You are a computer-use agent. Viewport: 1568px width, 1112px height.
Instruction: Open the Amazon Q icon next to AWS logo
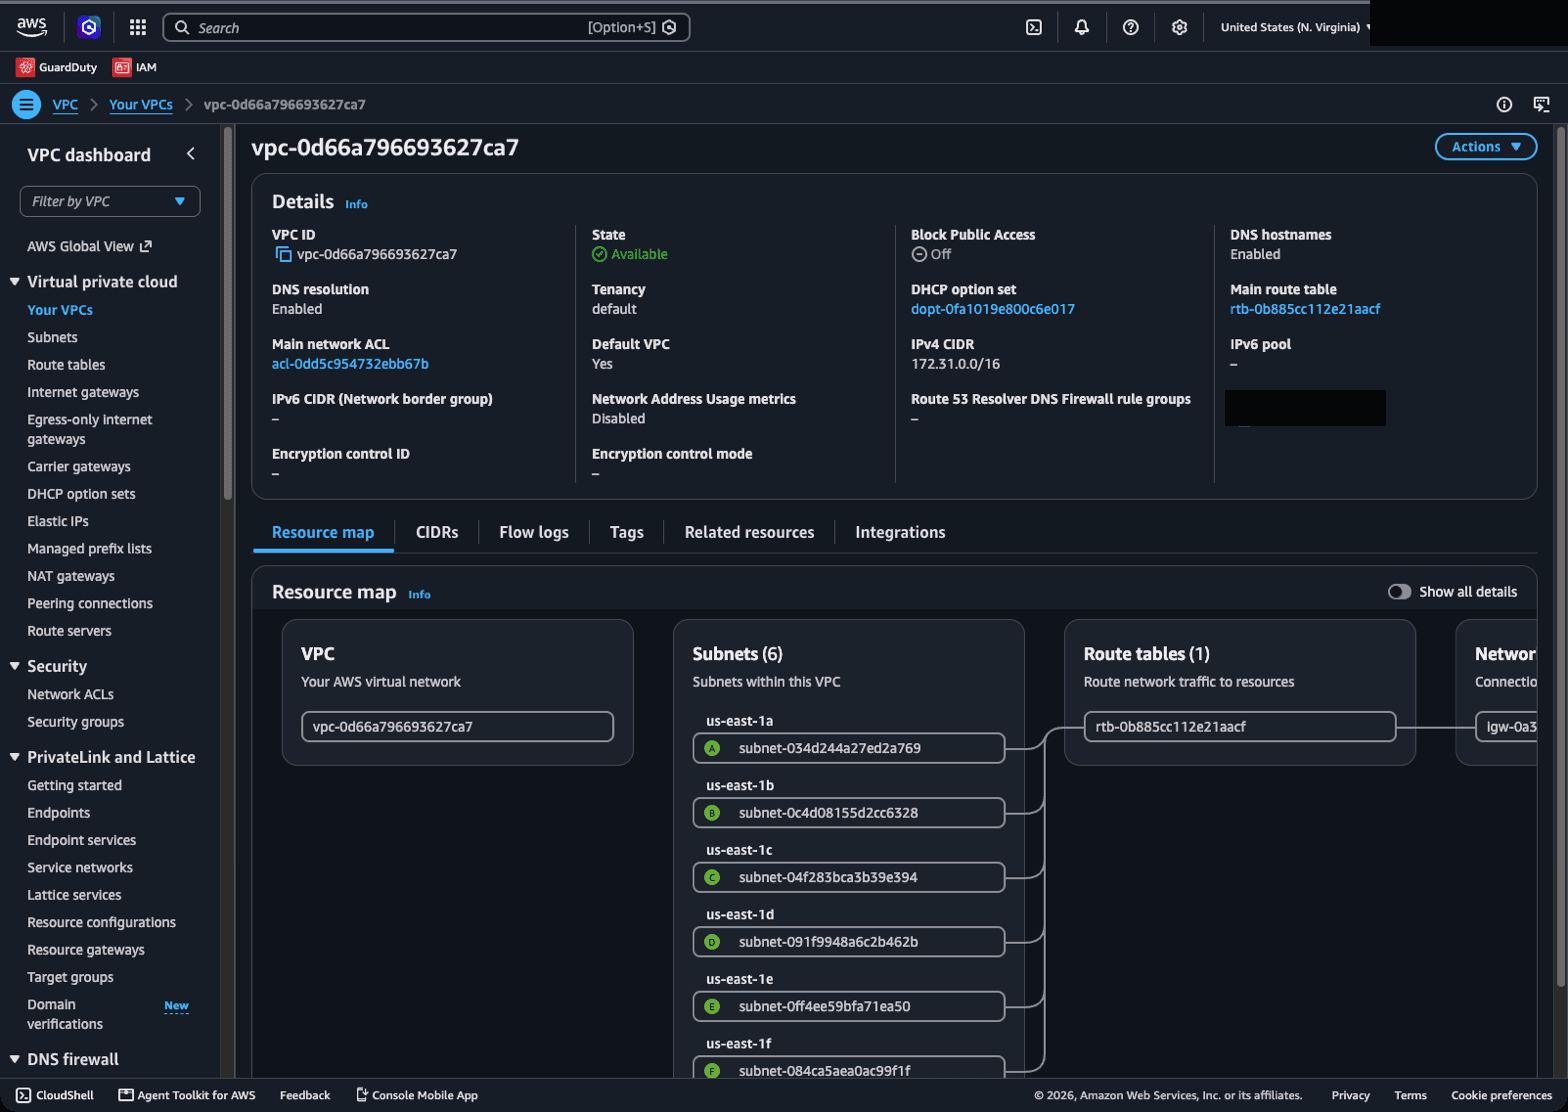[89, 27]
